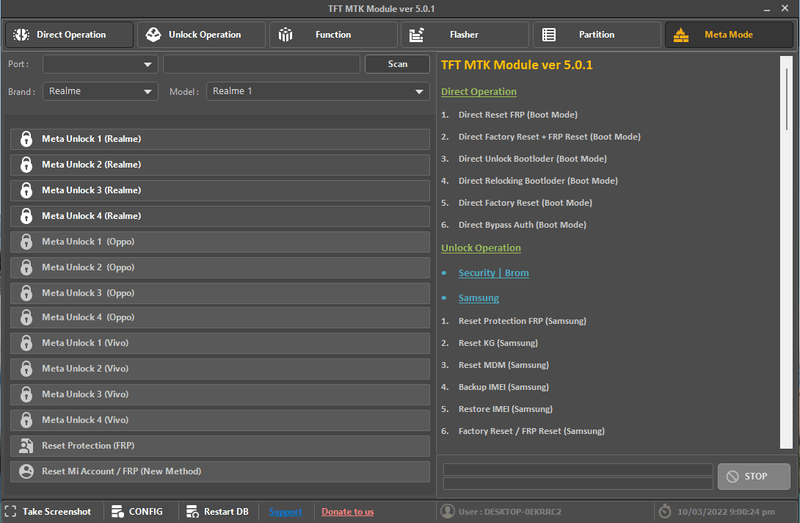Click the Partition tab icon
The width and height of the screenshot is (800, 523).
[549, 35]
